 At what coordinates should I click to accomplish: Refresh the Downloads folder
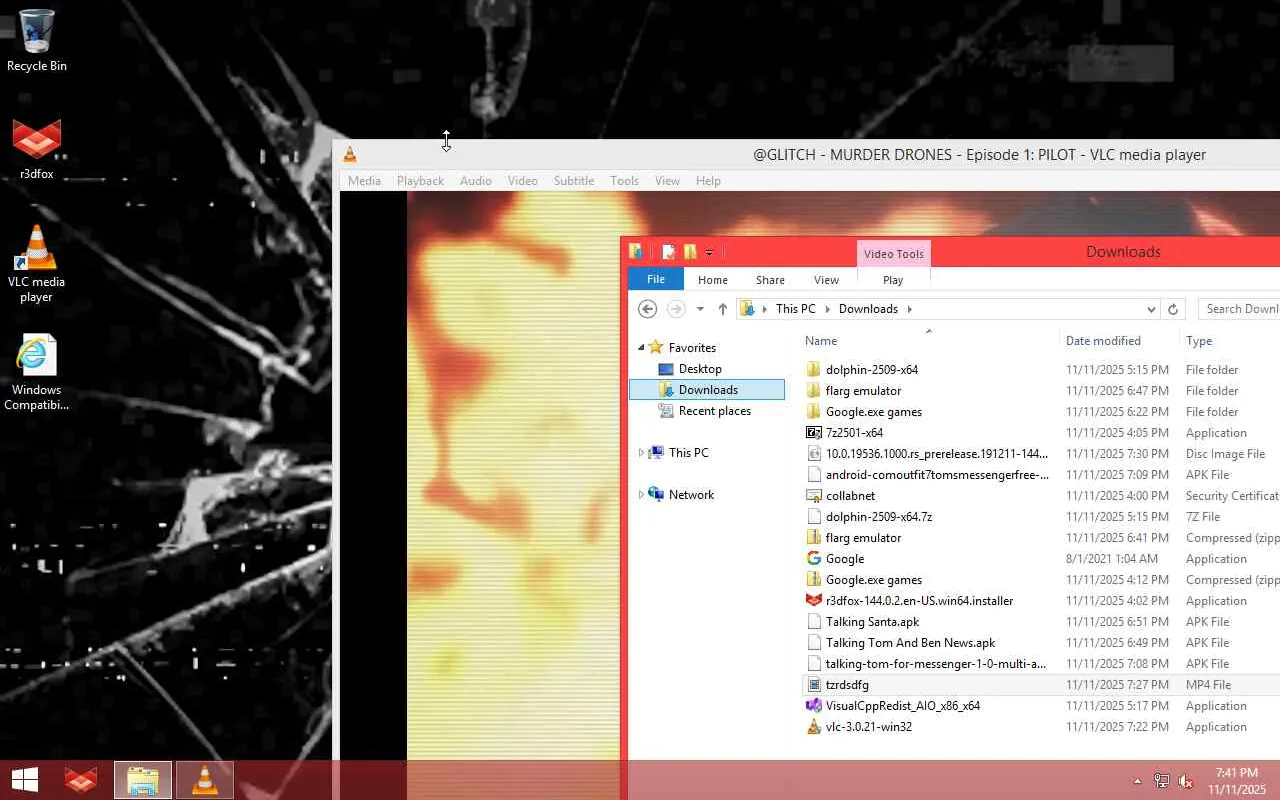coord(1173,309)
